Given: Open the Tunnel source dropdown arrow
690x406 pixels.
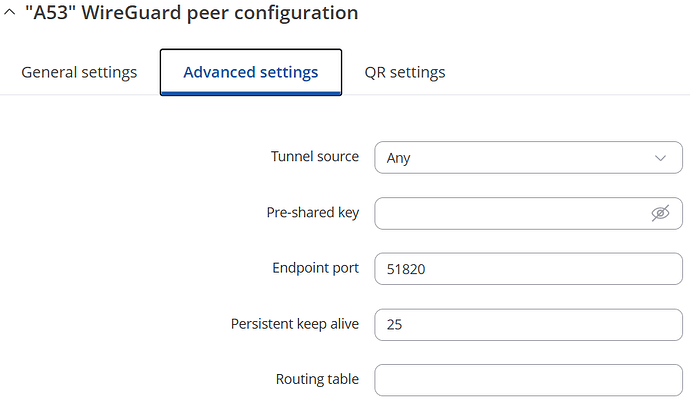Looking at the screenshot, I should (x=660, y=158).
